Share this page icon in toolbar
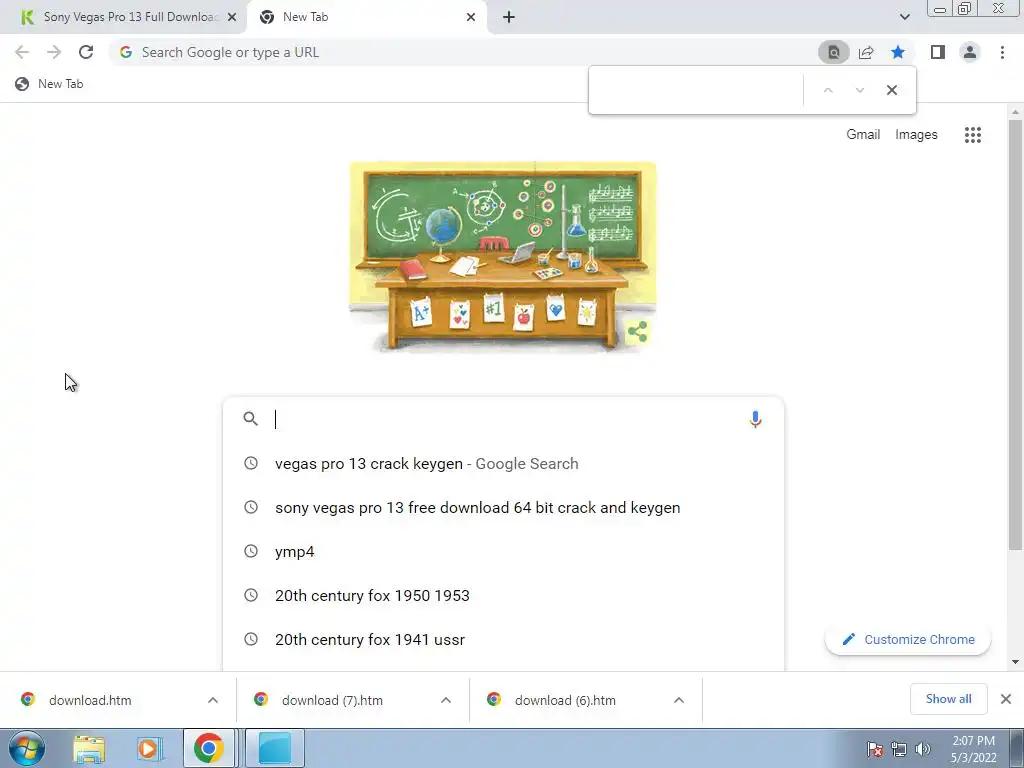Viewport: 1024px width, 768px height. [x=866, y=52]
